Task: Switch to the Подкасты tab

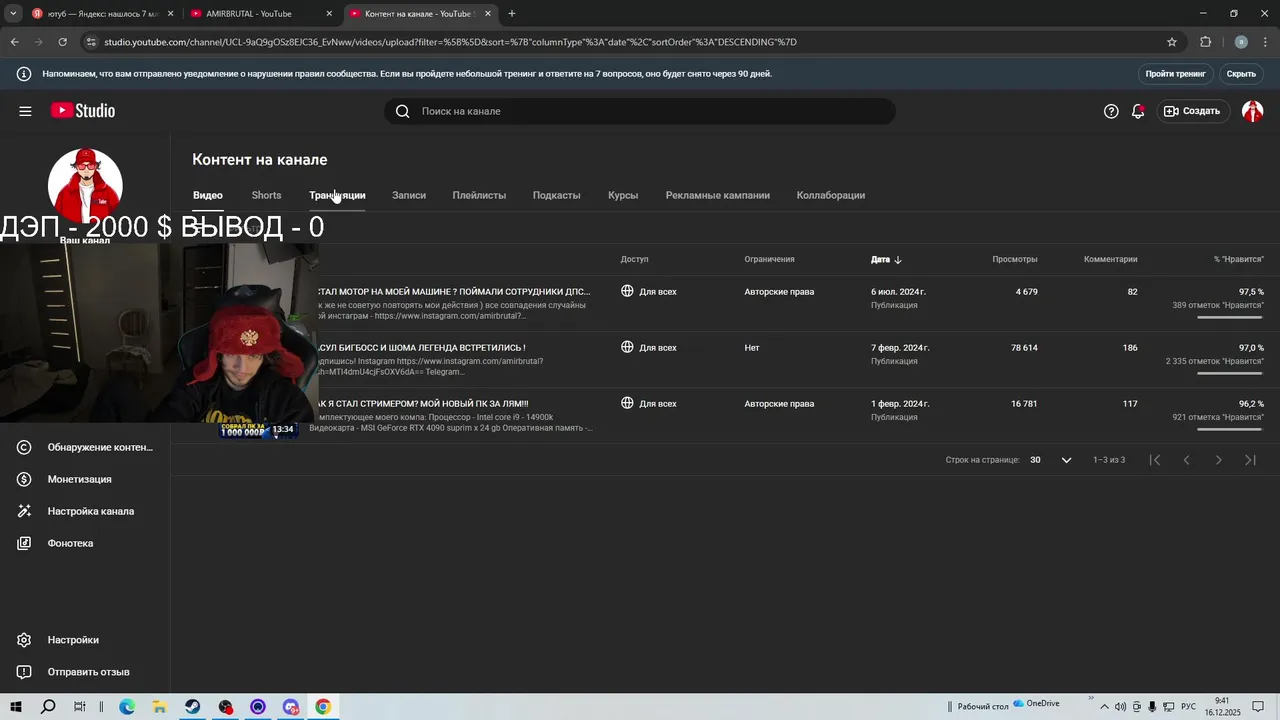Action: (x=556, y=195)
